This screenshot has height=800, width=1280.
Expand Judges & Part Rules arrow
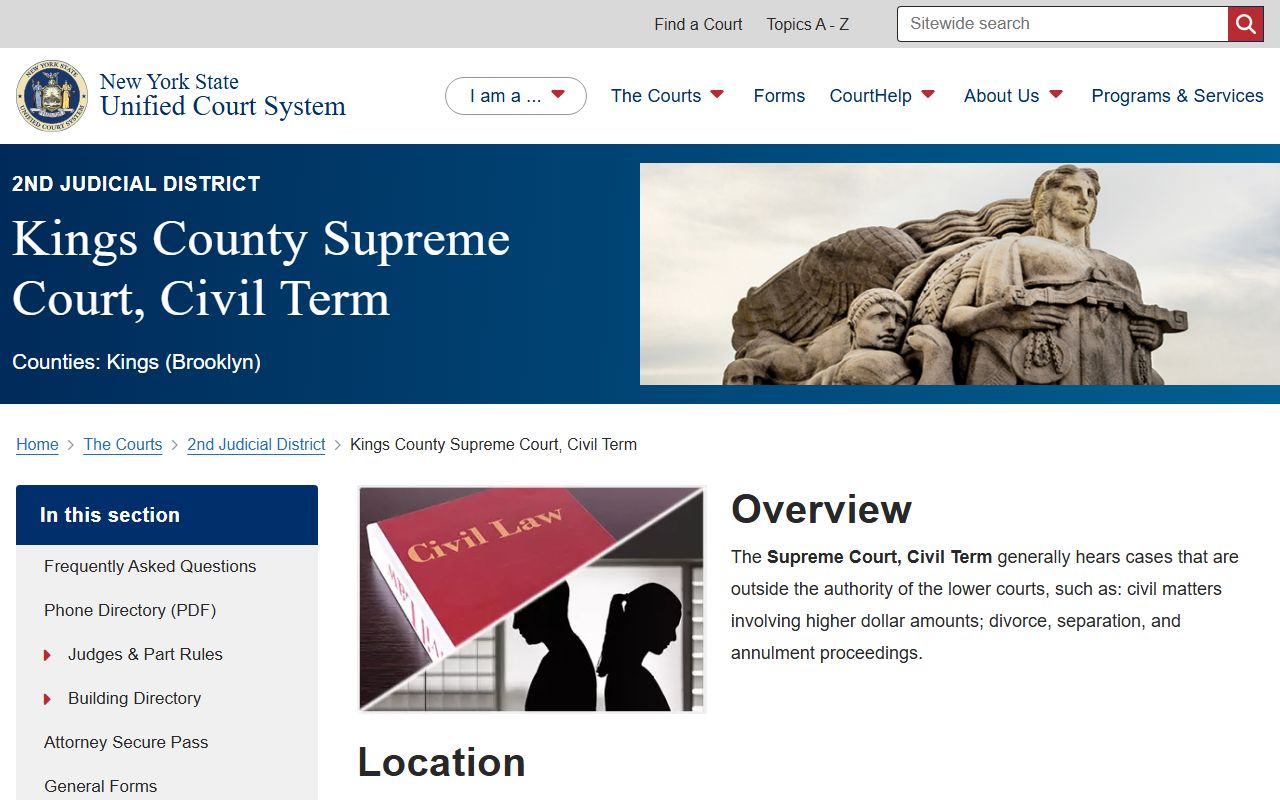[47, 655]
